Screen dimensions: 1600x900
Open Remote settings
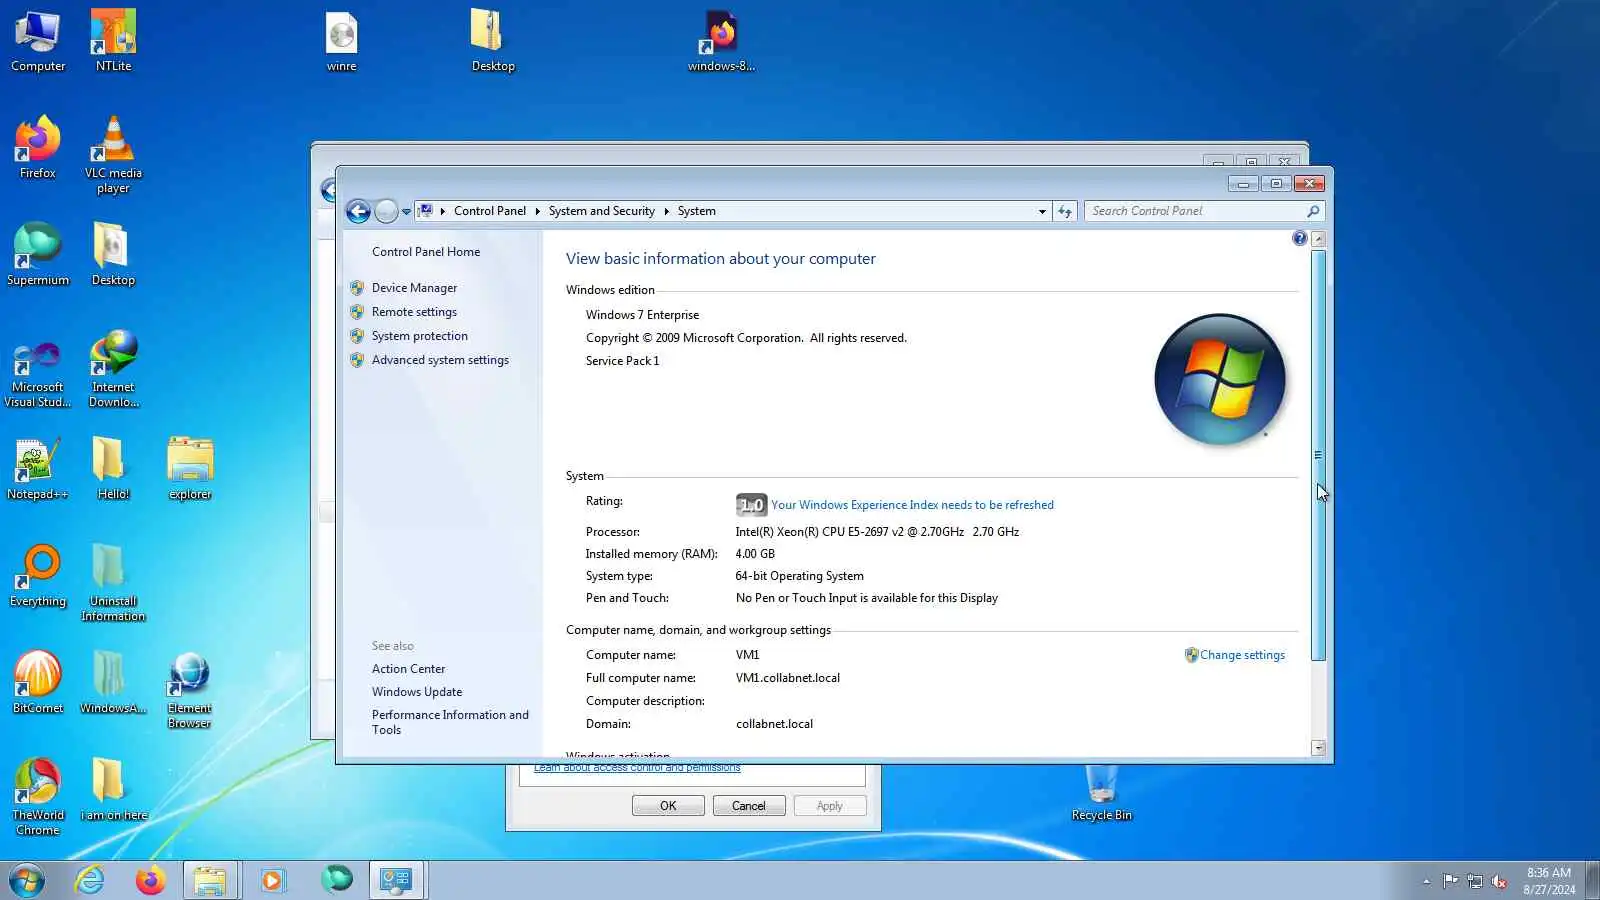click(414, 312)
